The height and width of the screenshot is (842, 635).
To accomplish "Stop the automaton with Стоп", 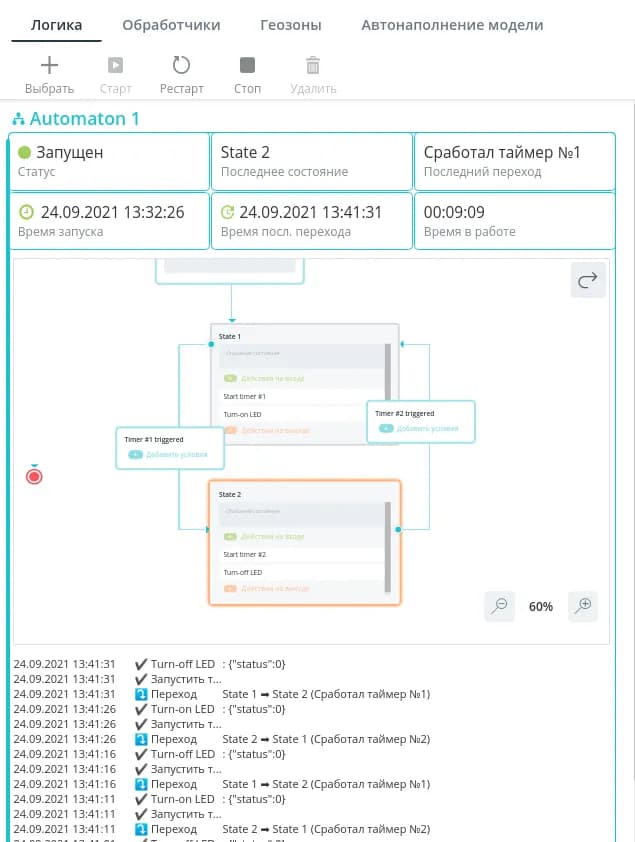I will tap(247, 66).
